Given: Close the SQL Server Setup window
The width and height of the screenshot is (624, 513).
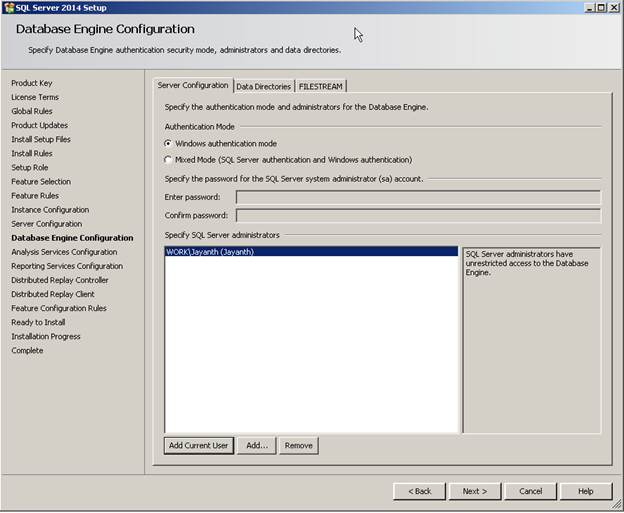Looking at the screenshot, I should pyautogui.click(x=614, y=8).
